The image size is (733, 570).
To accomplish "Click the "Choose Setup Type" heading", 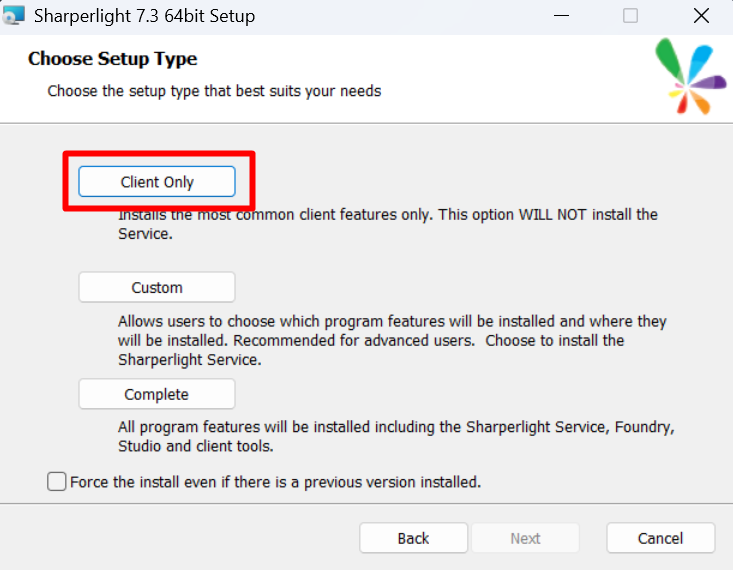I will point(113,59).
